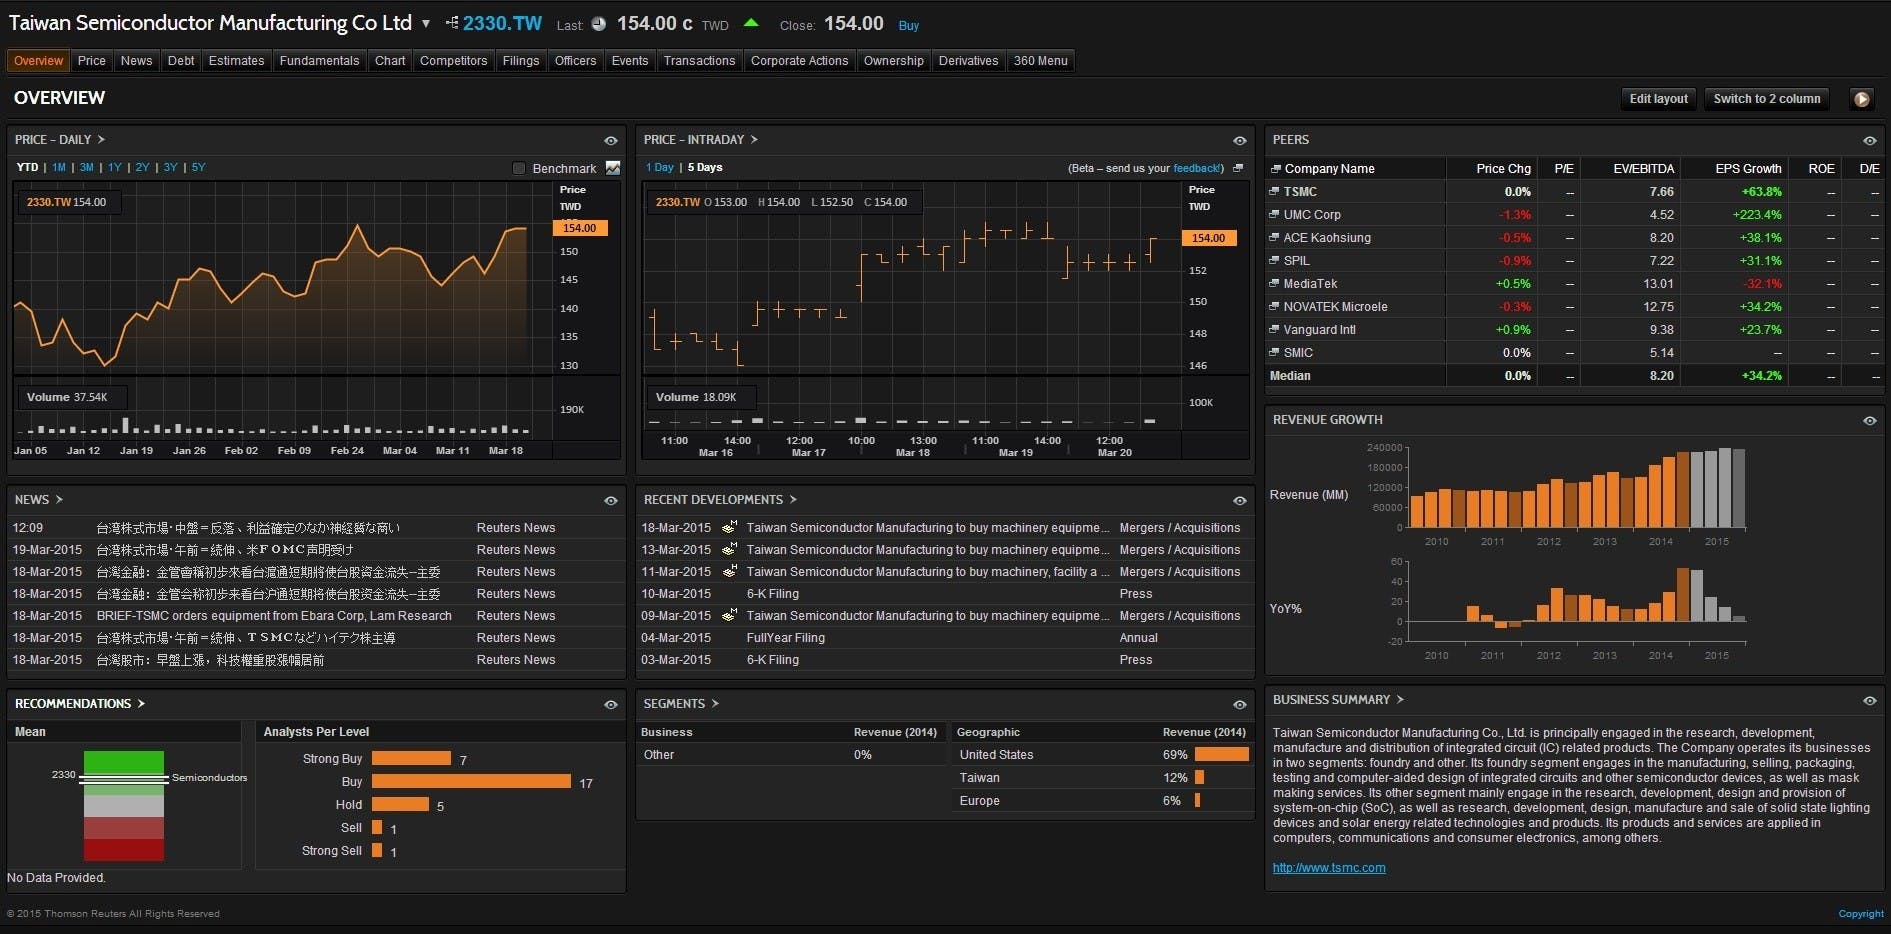Click the handshake icon on 11-Mar-2015 development
Viewport: 1891px width, 934px height.
730,571
